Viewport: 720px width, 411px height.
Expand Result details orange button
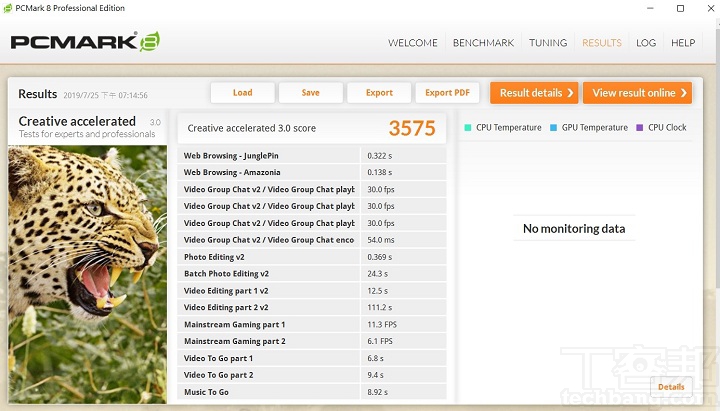(534, 93)
